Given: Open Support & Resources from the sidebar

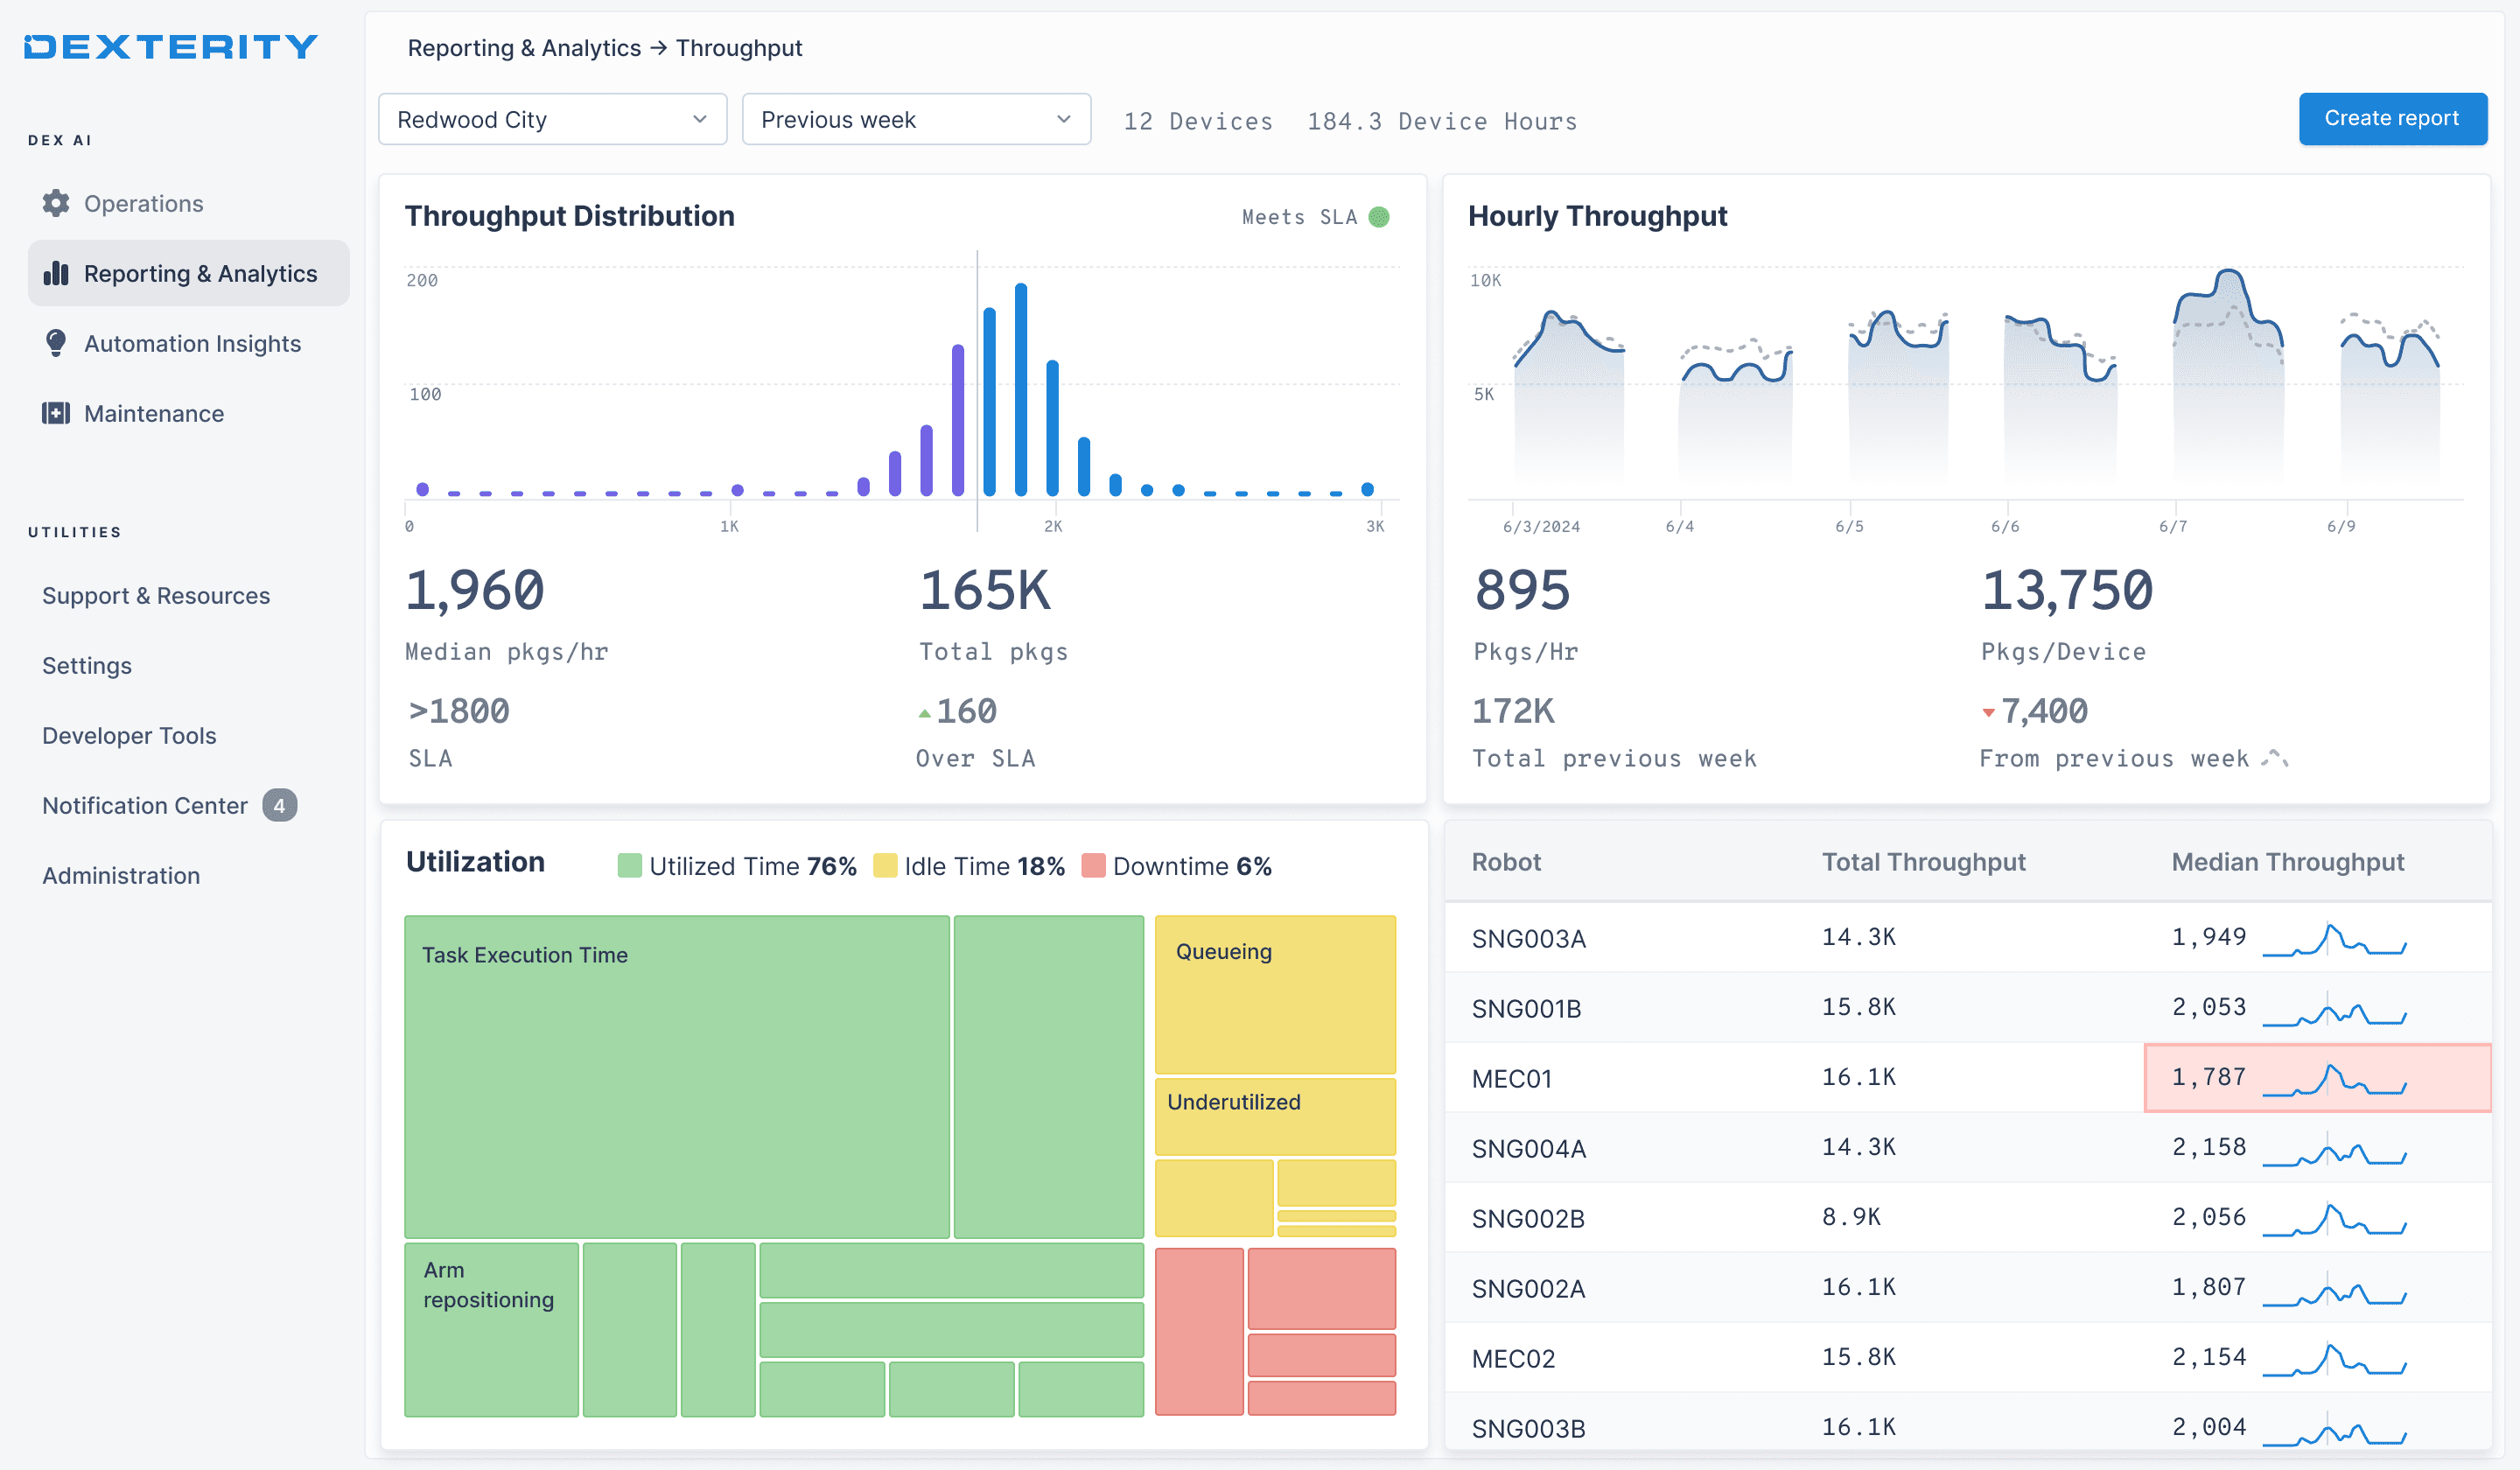Looking at the screenshot, I should coord(156,595).
